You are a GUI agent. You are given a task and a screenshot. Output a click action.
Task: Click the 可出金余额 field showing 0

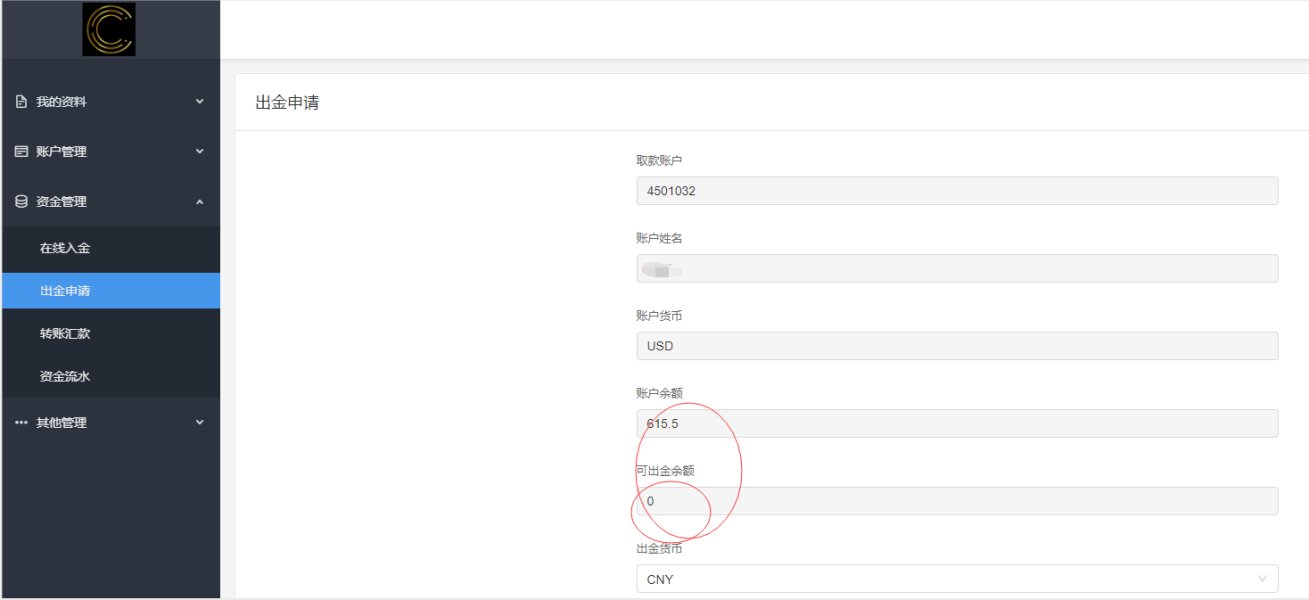coord(957,501)
